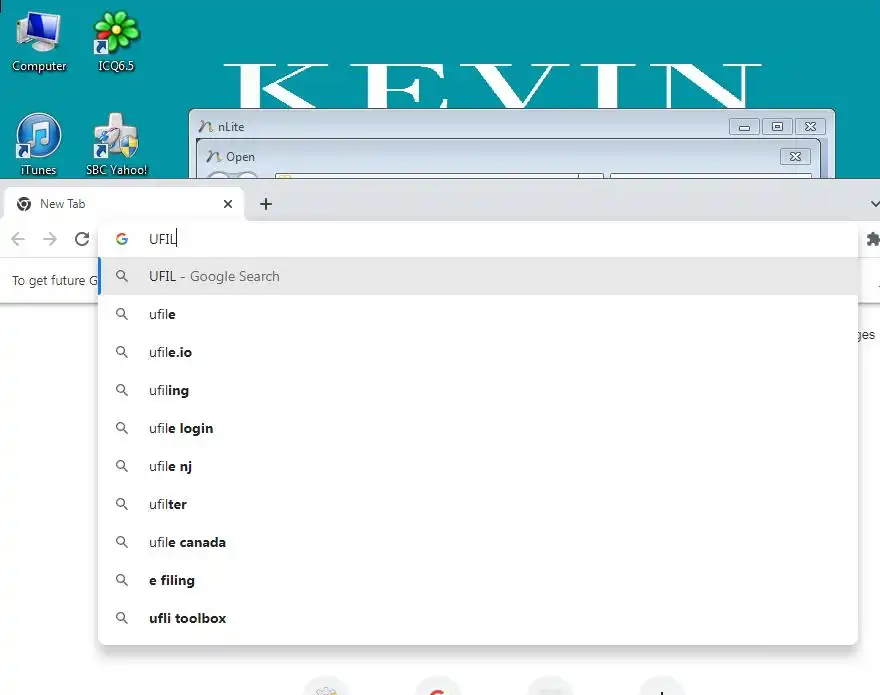Open the Computer desktop icon
Screen dimensions: 880x695
click(x=38, y=42)
